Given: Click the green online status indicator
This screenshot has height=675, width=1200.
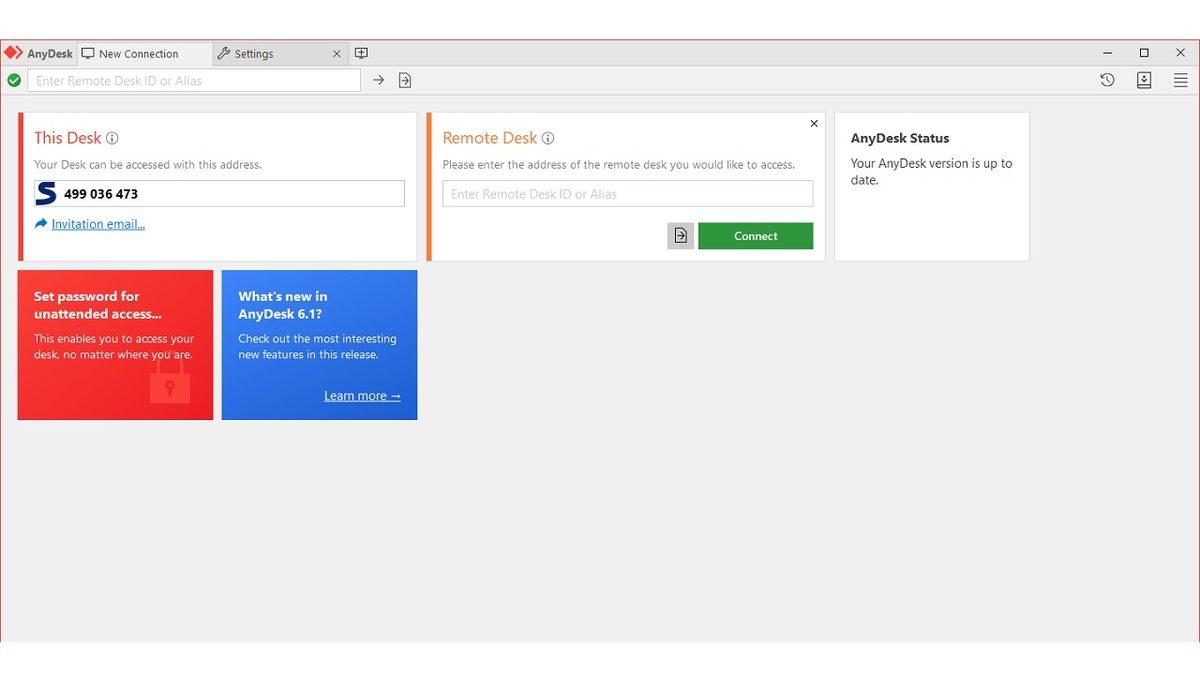Looking at the screenshot, I should click(x=13, y=80).
